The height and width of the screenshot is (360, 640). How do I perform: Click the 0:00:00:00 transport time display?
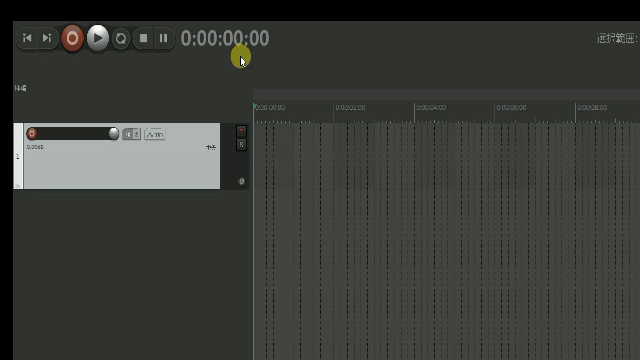click(x=224, y=38)
